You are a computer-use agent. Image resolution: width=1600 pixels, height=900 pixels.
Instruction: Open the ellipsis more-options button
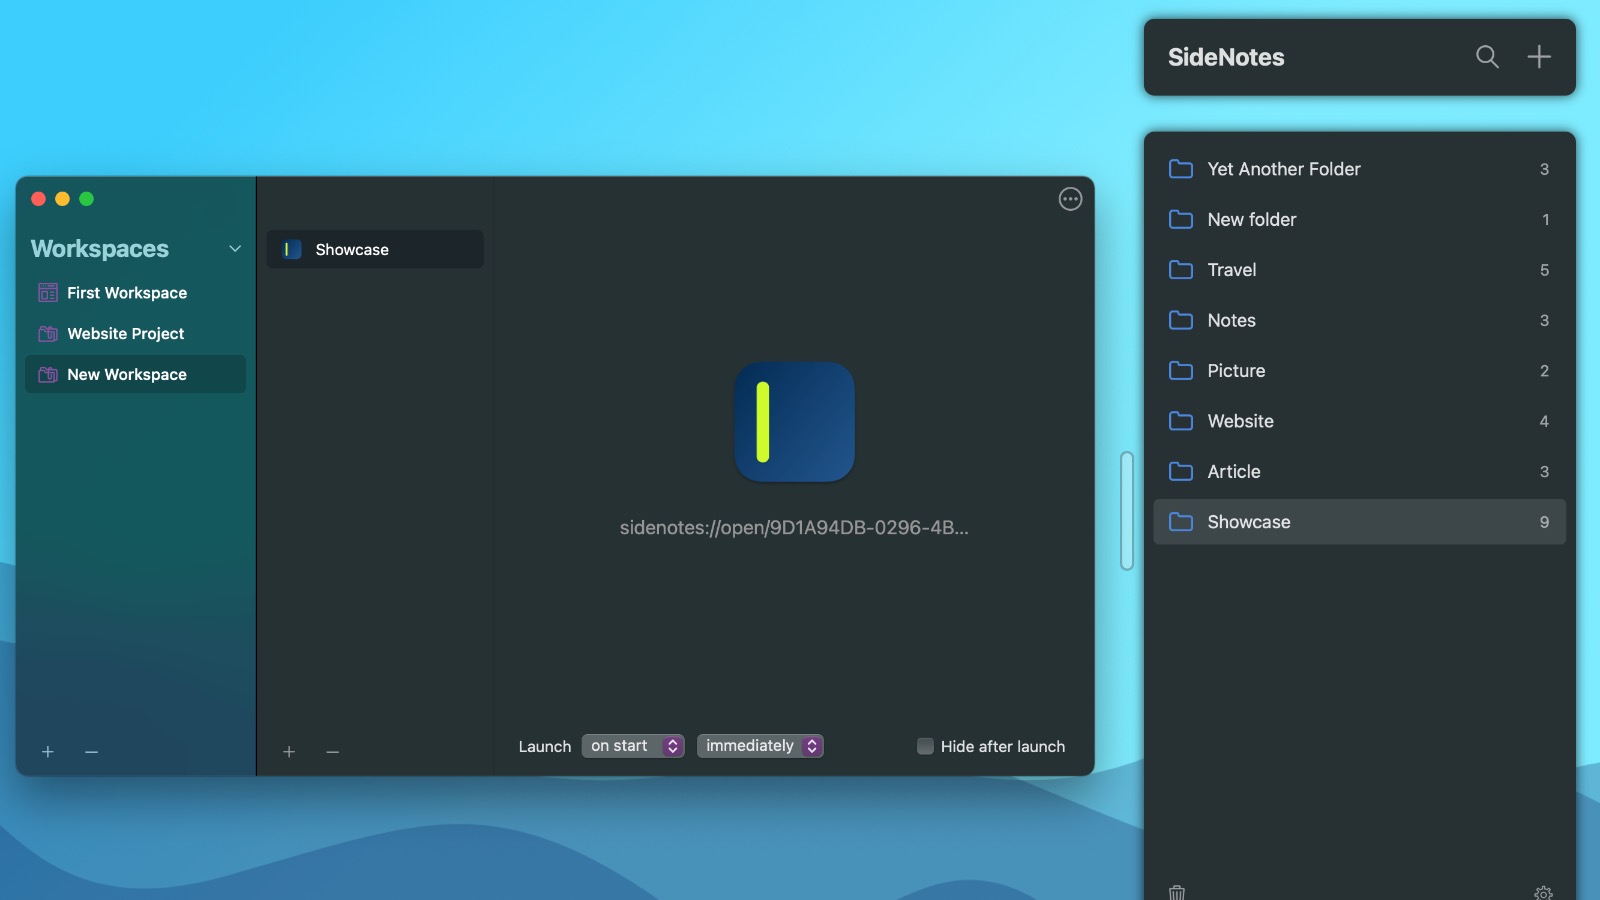pos(1070,199)
